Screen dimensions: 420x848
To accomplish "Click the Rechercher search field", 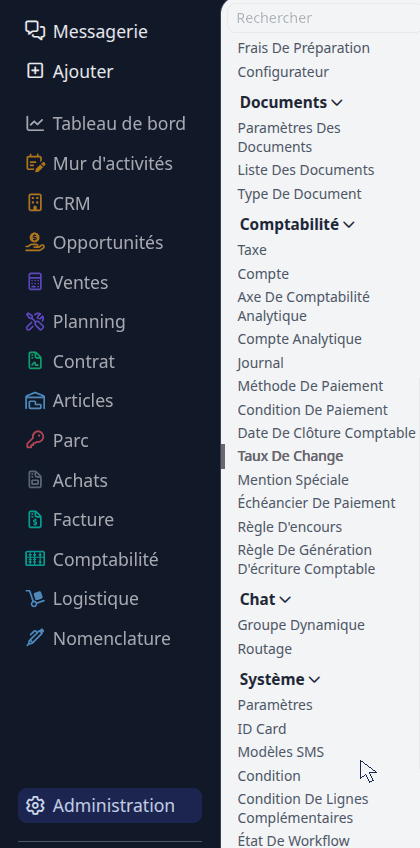I will [323, 18].
